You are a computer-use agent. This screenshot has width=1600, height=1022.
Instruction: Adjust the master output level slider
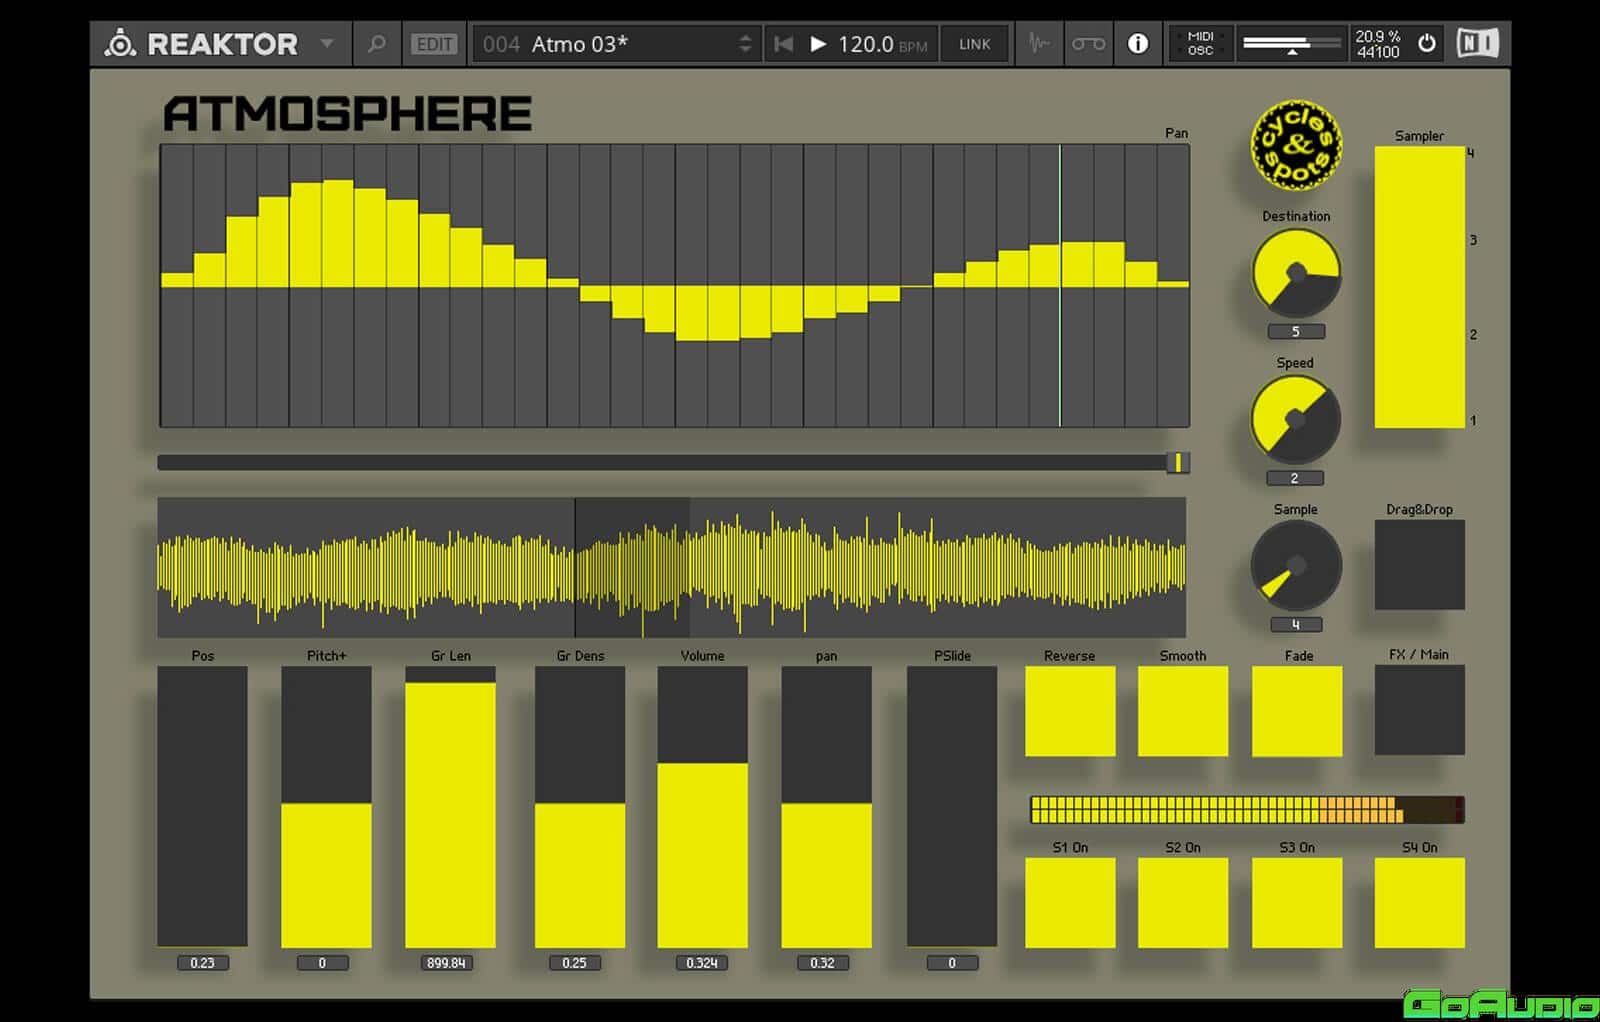[1291, 44]
